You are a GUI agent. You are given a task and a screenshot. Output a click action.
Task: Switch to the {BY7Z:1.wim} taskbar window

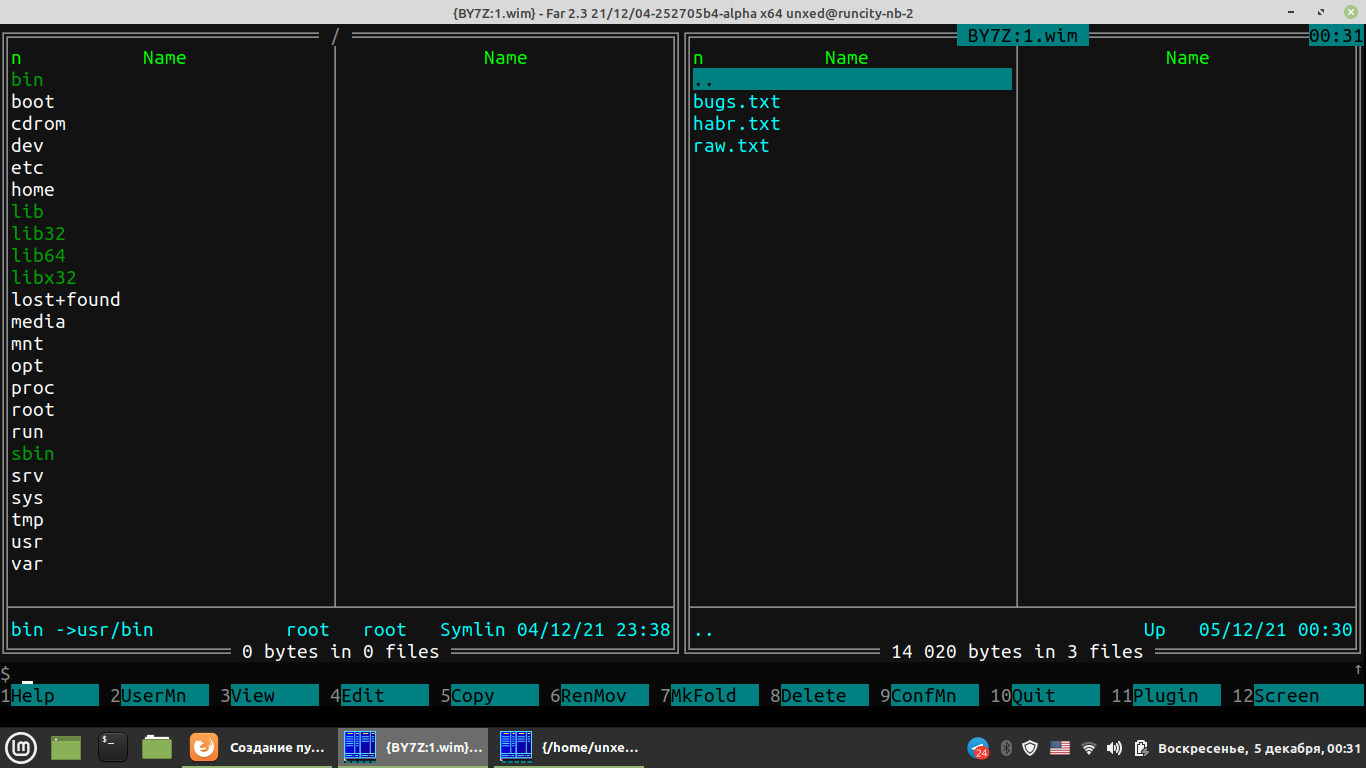click(413, 747)
